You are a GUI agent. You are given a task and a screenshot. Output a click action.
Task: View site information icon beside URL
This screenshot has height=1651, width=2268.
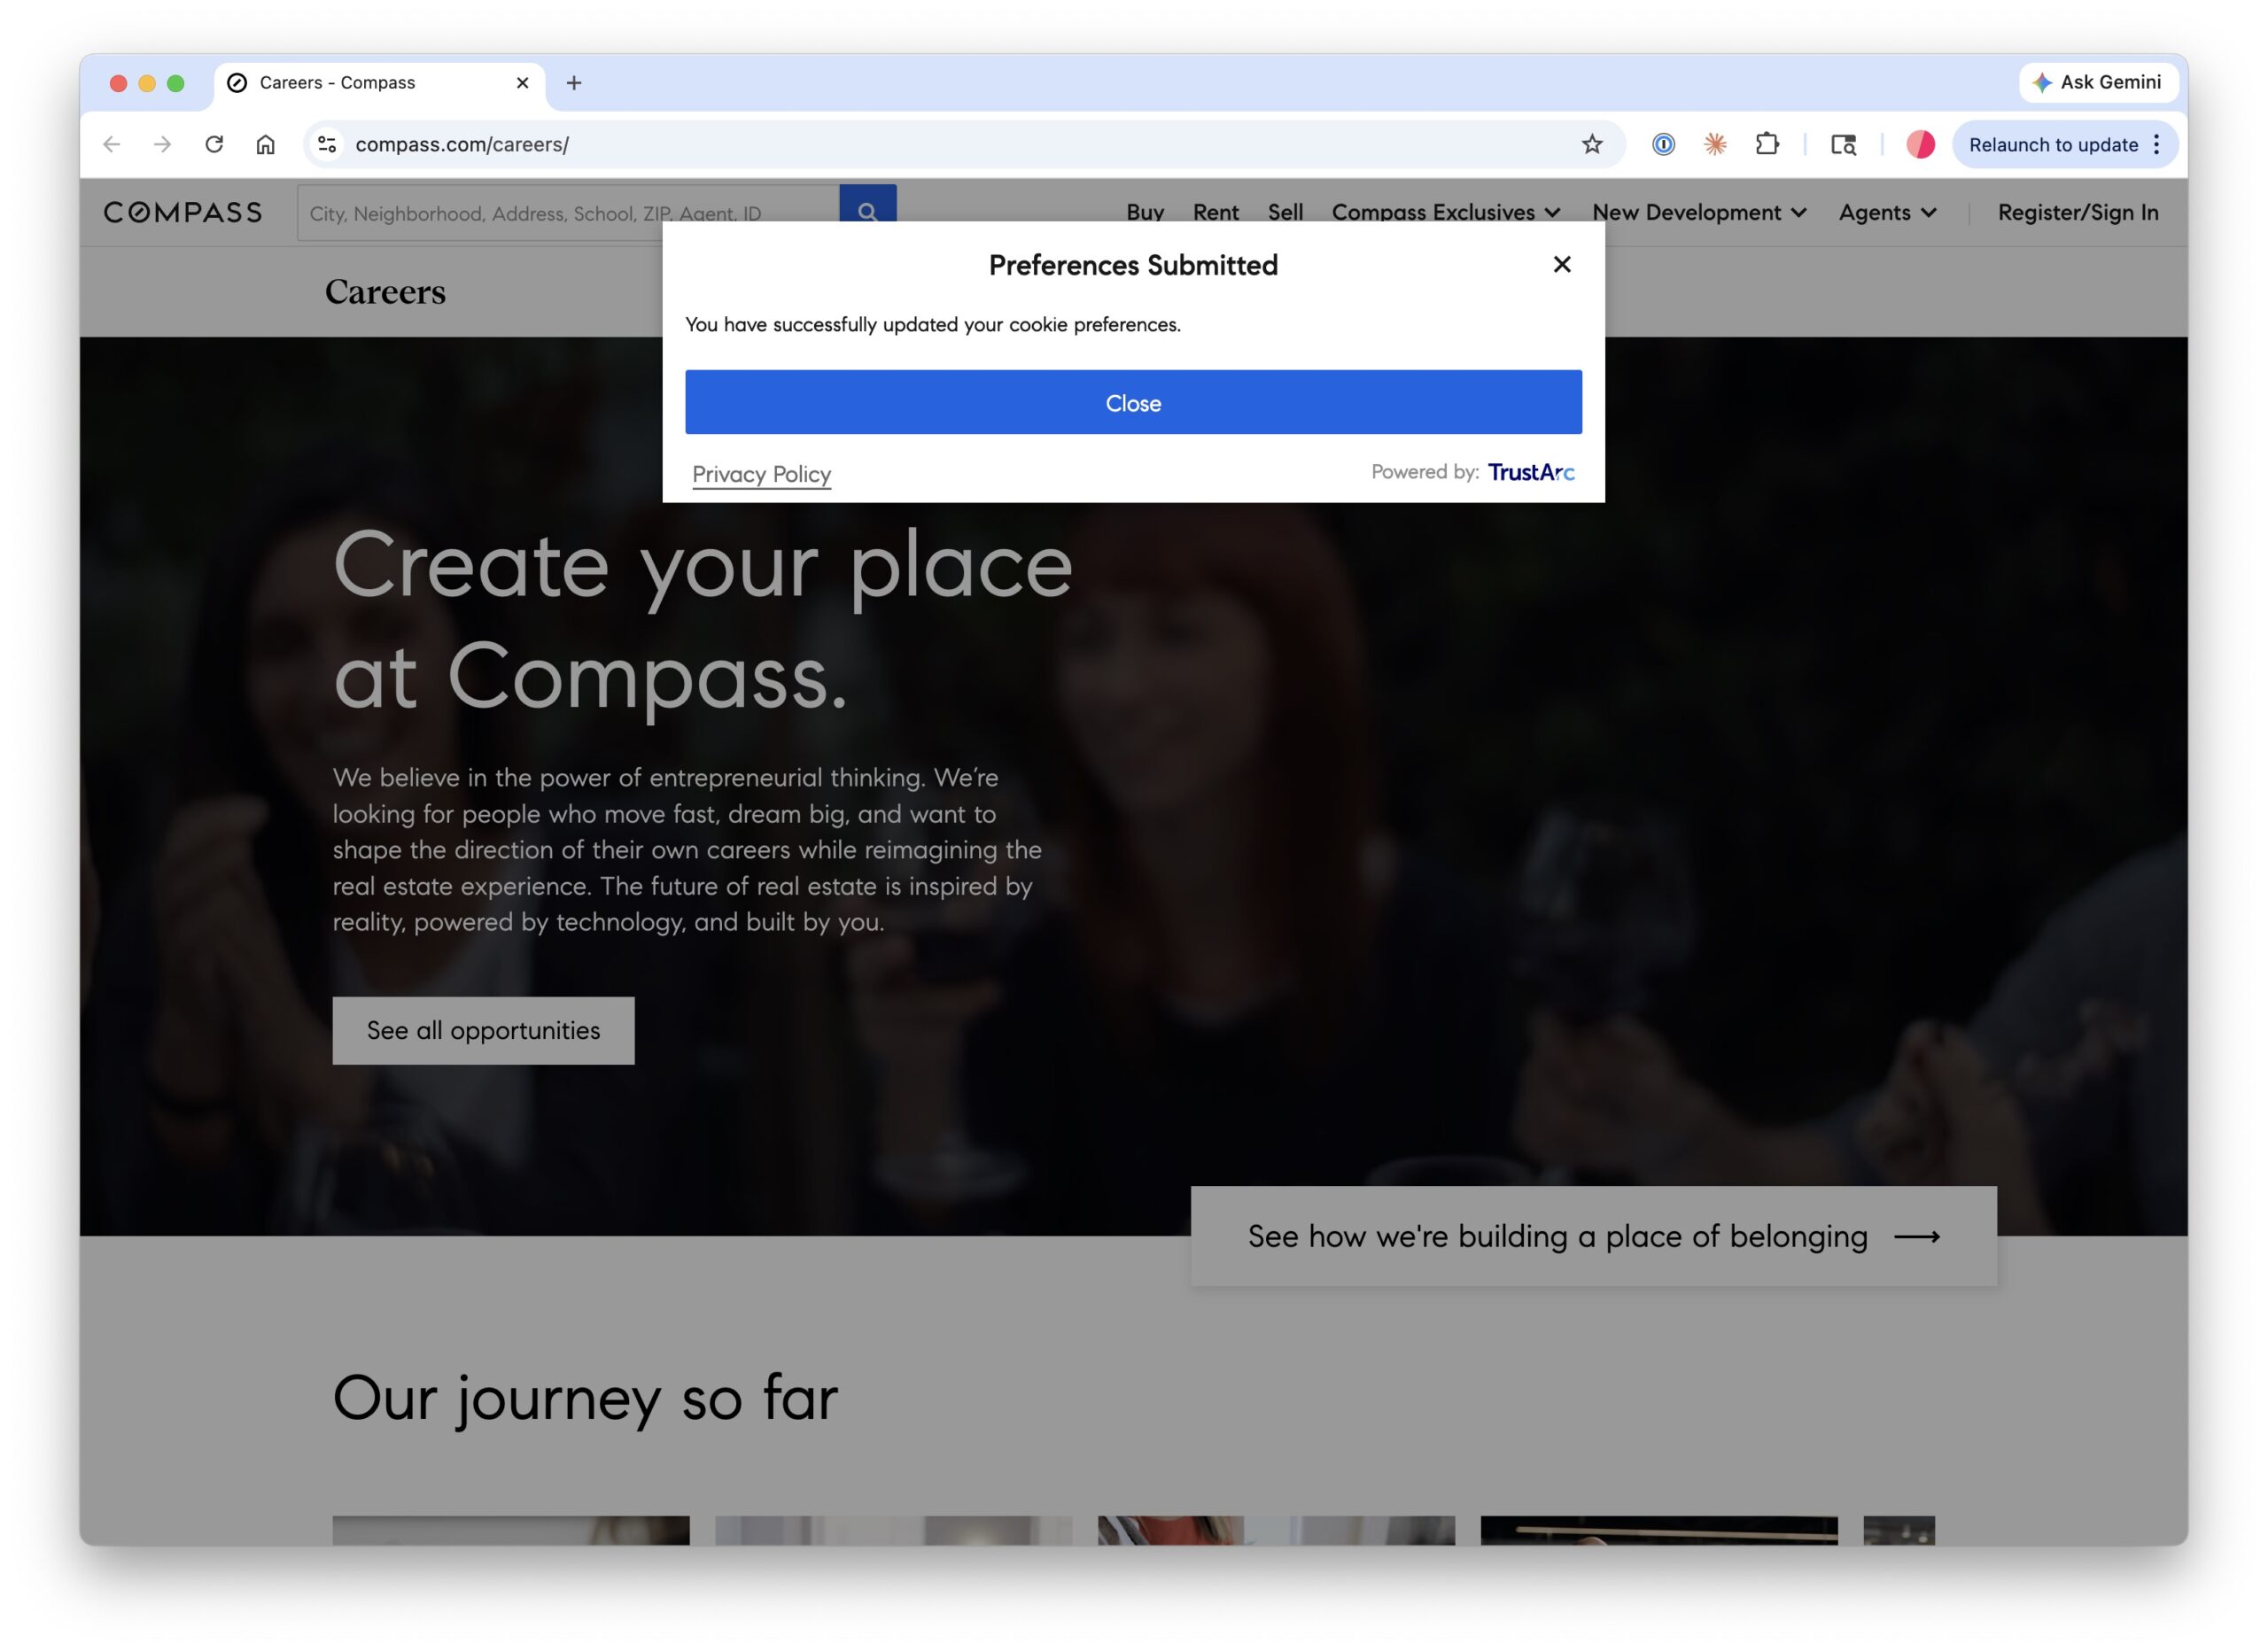coord(327,144)
